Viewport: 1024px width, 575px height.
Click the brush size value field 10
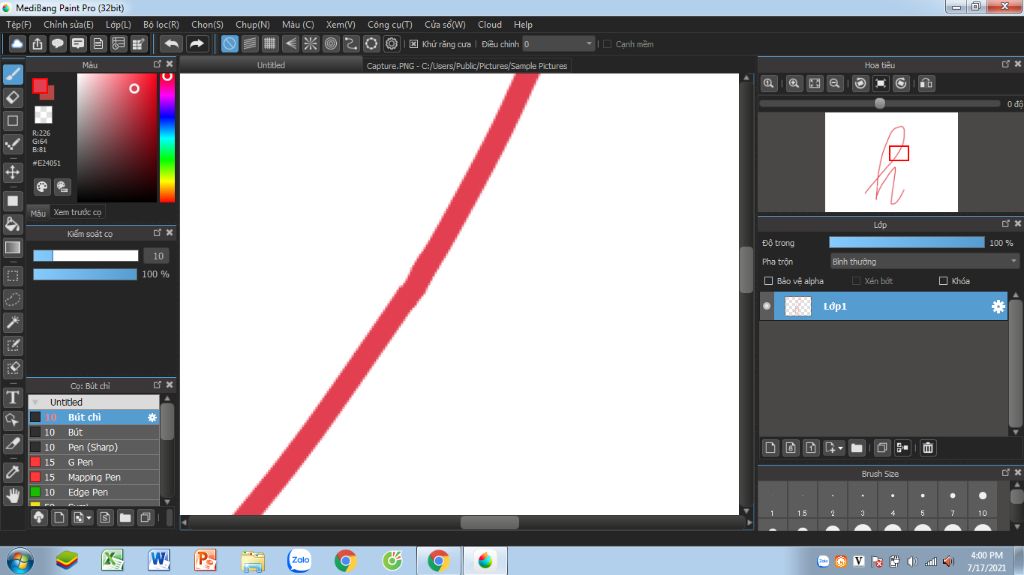(157, 256)
